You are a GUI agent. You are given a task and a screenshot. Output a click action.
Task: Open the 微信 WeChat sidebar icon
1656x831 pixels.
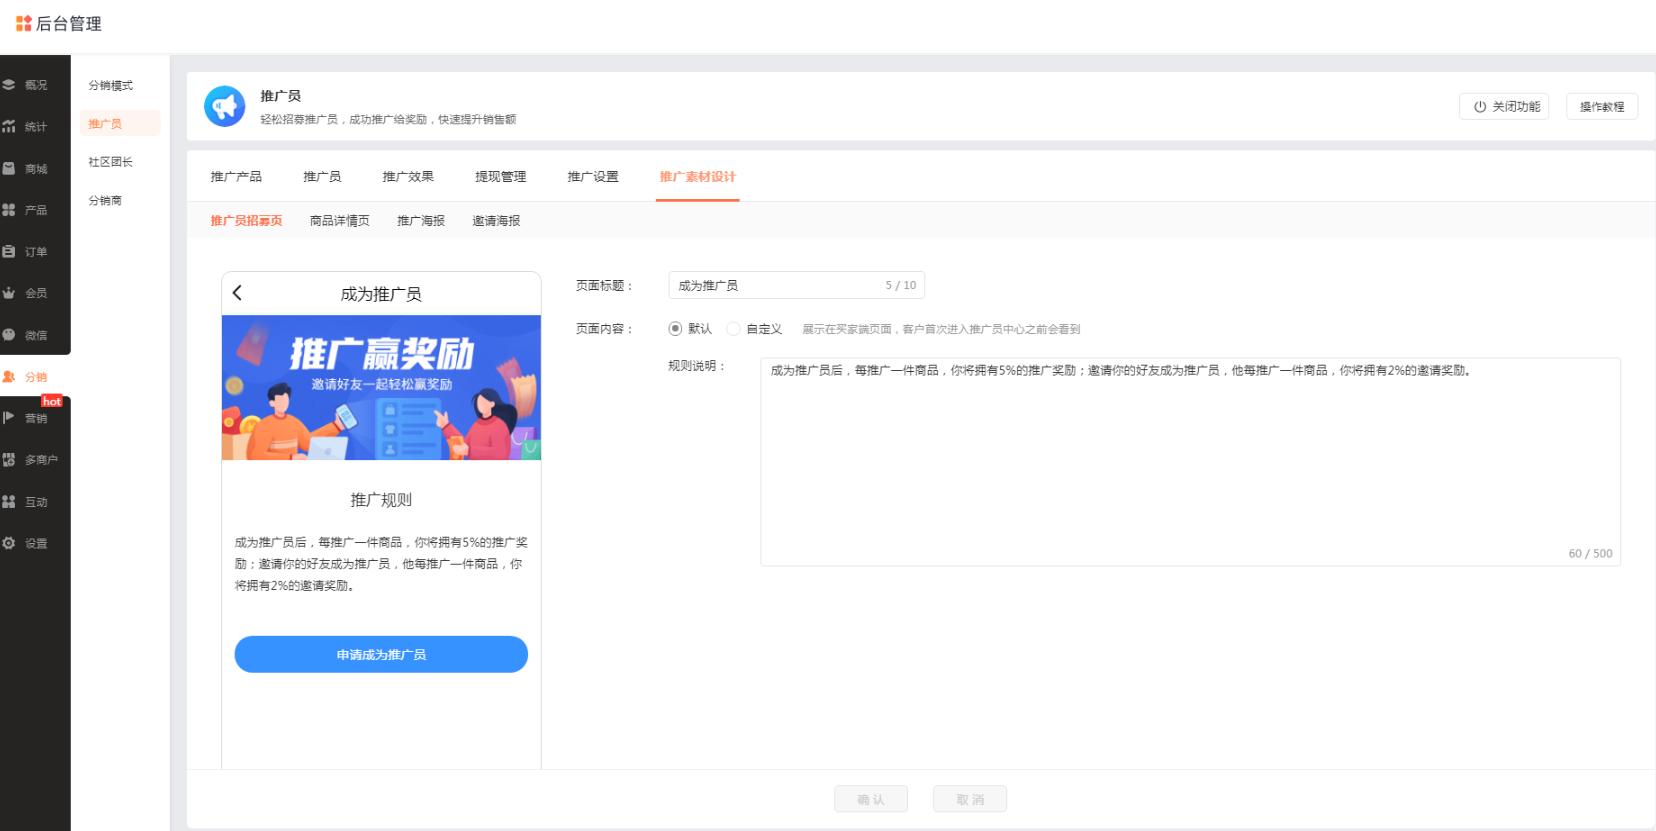click(9, 335)
